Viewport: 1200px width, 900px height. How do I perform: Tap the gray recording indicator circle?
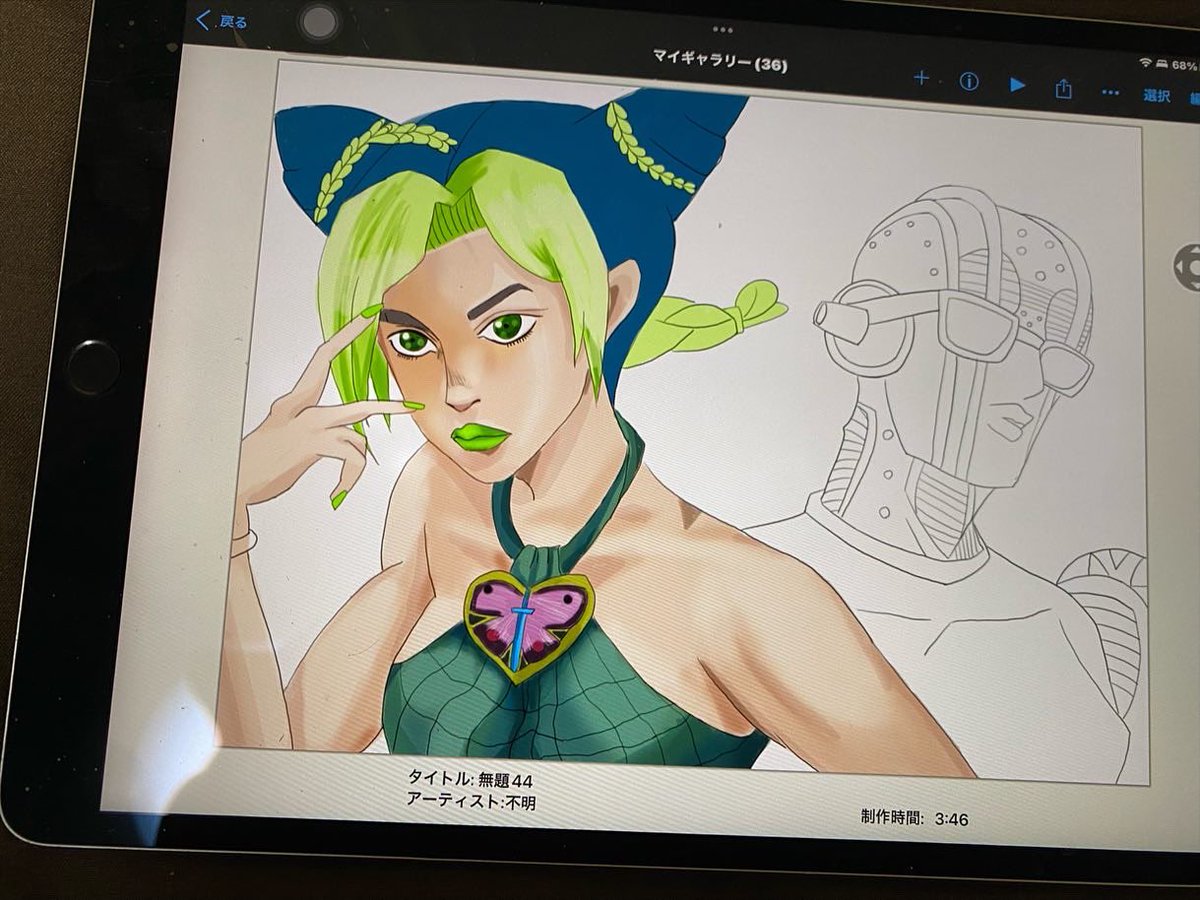click(x=319, y=22)
